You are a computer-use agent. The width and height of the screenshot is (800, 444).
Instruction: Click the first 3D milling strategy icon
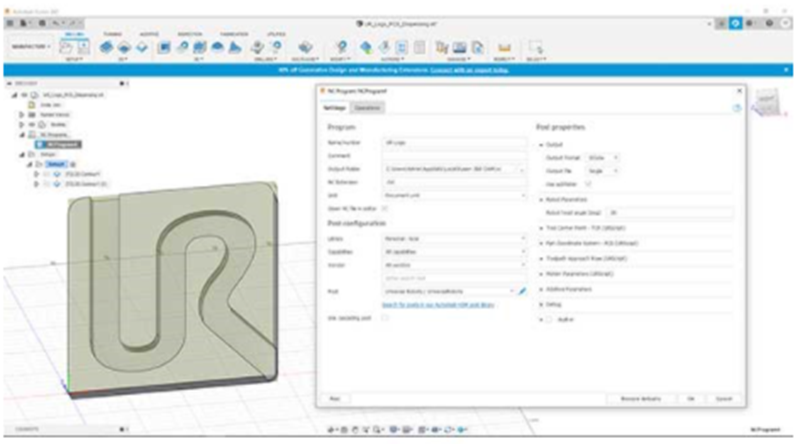(164, 47)
